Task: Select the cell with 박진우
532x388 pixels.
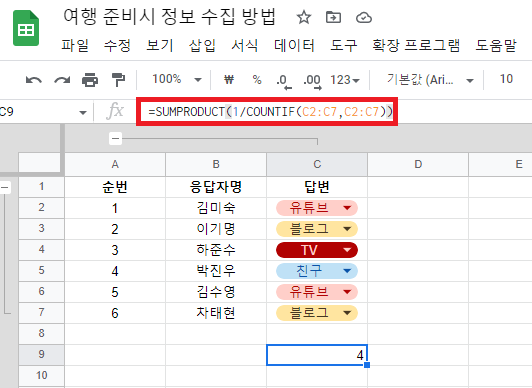Action: 216,271
